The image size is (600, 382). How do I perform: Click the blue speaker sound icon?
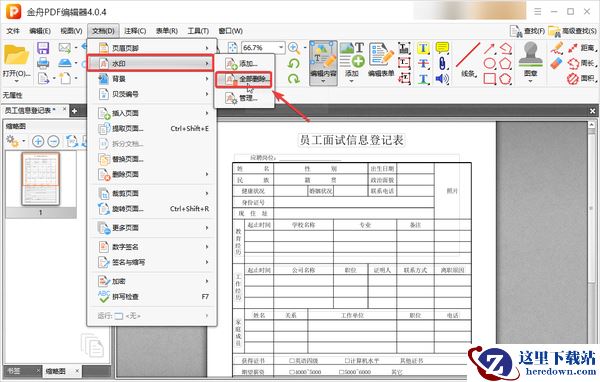[442, 79]
